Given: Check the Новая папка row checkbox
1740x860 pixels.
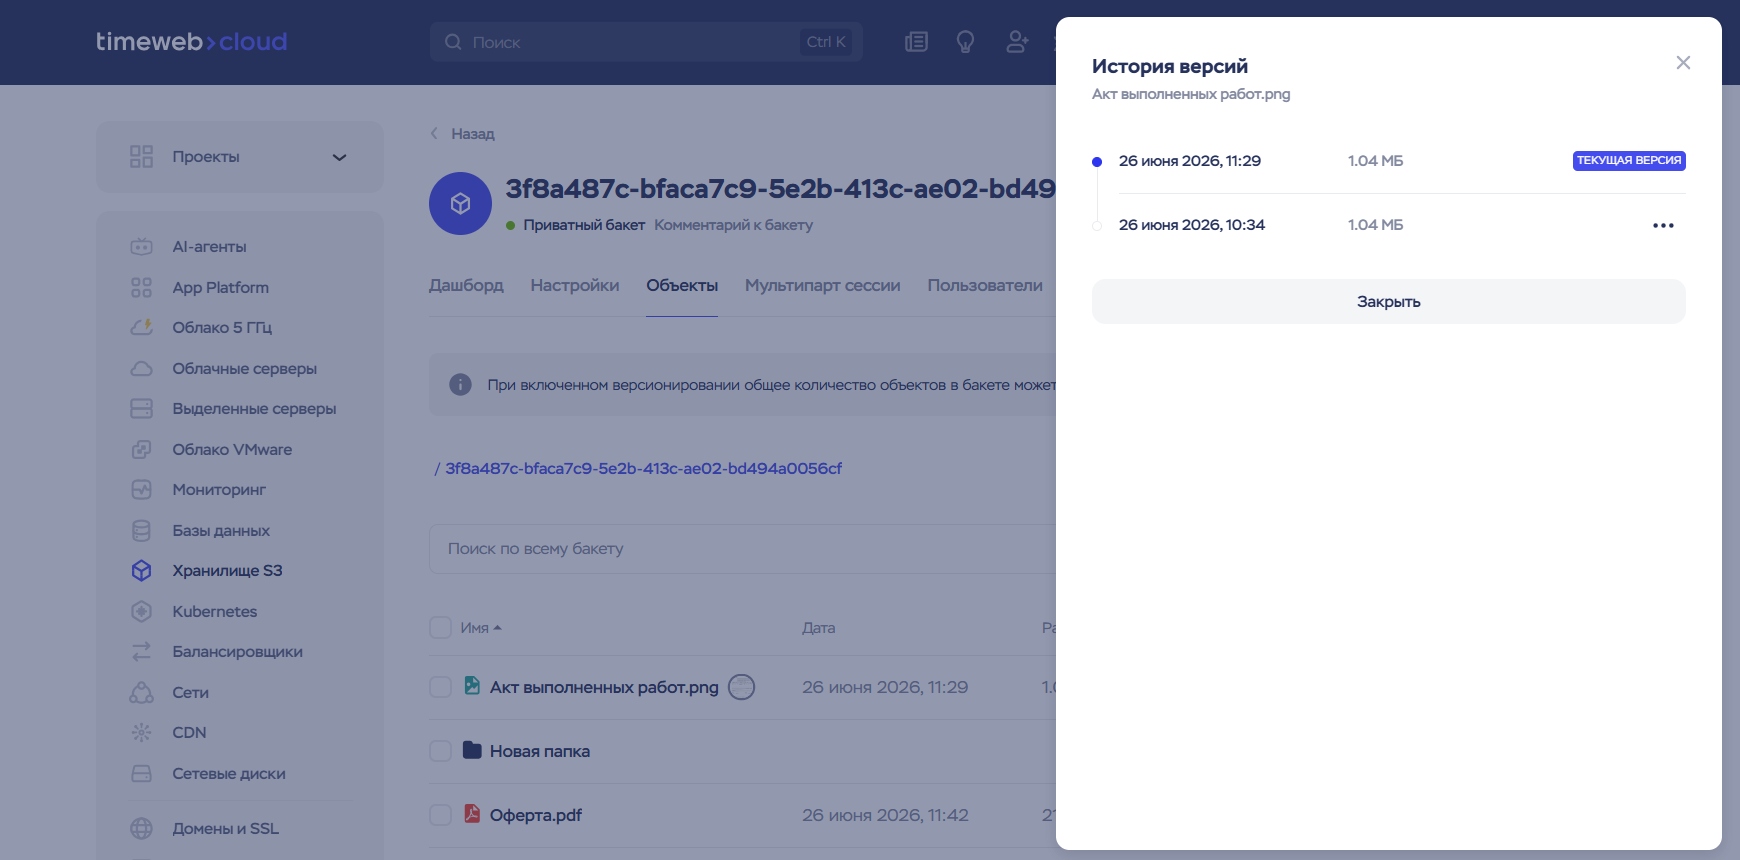Looking at the screenshot, I should (x=440, y=751).
